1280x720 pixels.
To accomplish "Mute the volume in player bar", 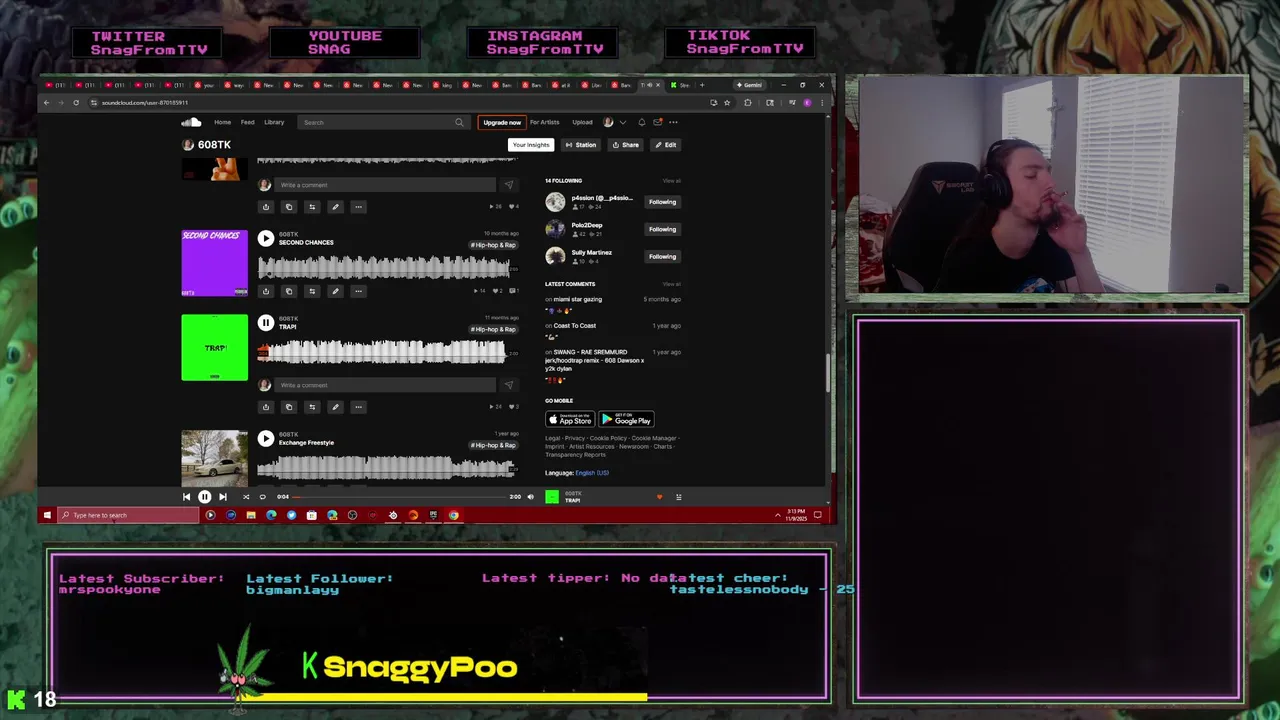I will tap(531, 497).
